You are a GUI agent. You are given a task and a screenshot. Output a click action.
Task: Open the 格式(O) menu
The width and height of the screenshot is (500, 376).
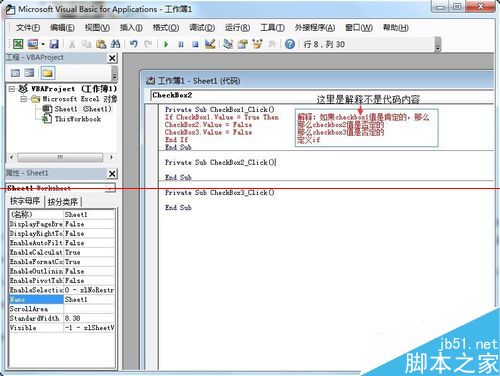tap(166, 28)
